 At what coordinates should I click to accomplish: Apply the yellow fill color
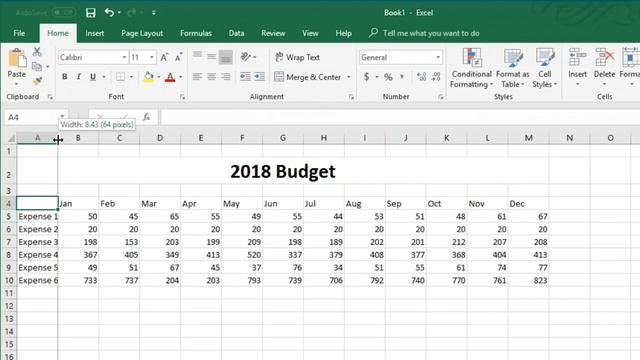tap(149, 77)
